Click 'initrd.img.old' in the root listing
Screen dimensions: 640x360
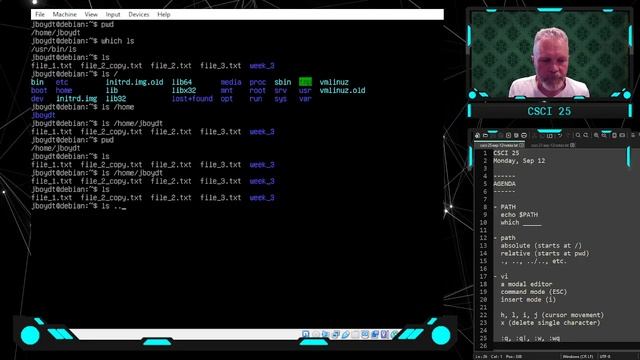[x=134, y=82]
